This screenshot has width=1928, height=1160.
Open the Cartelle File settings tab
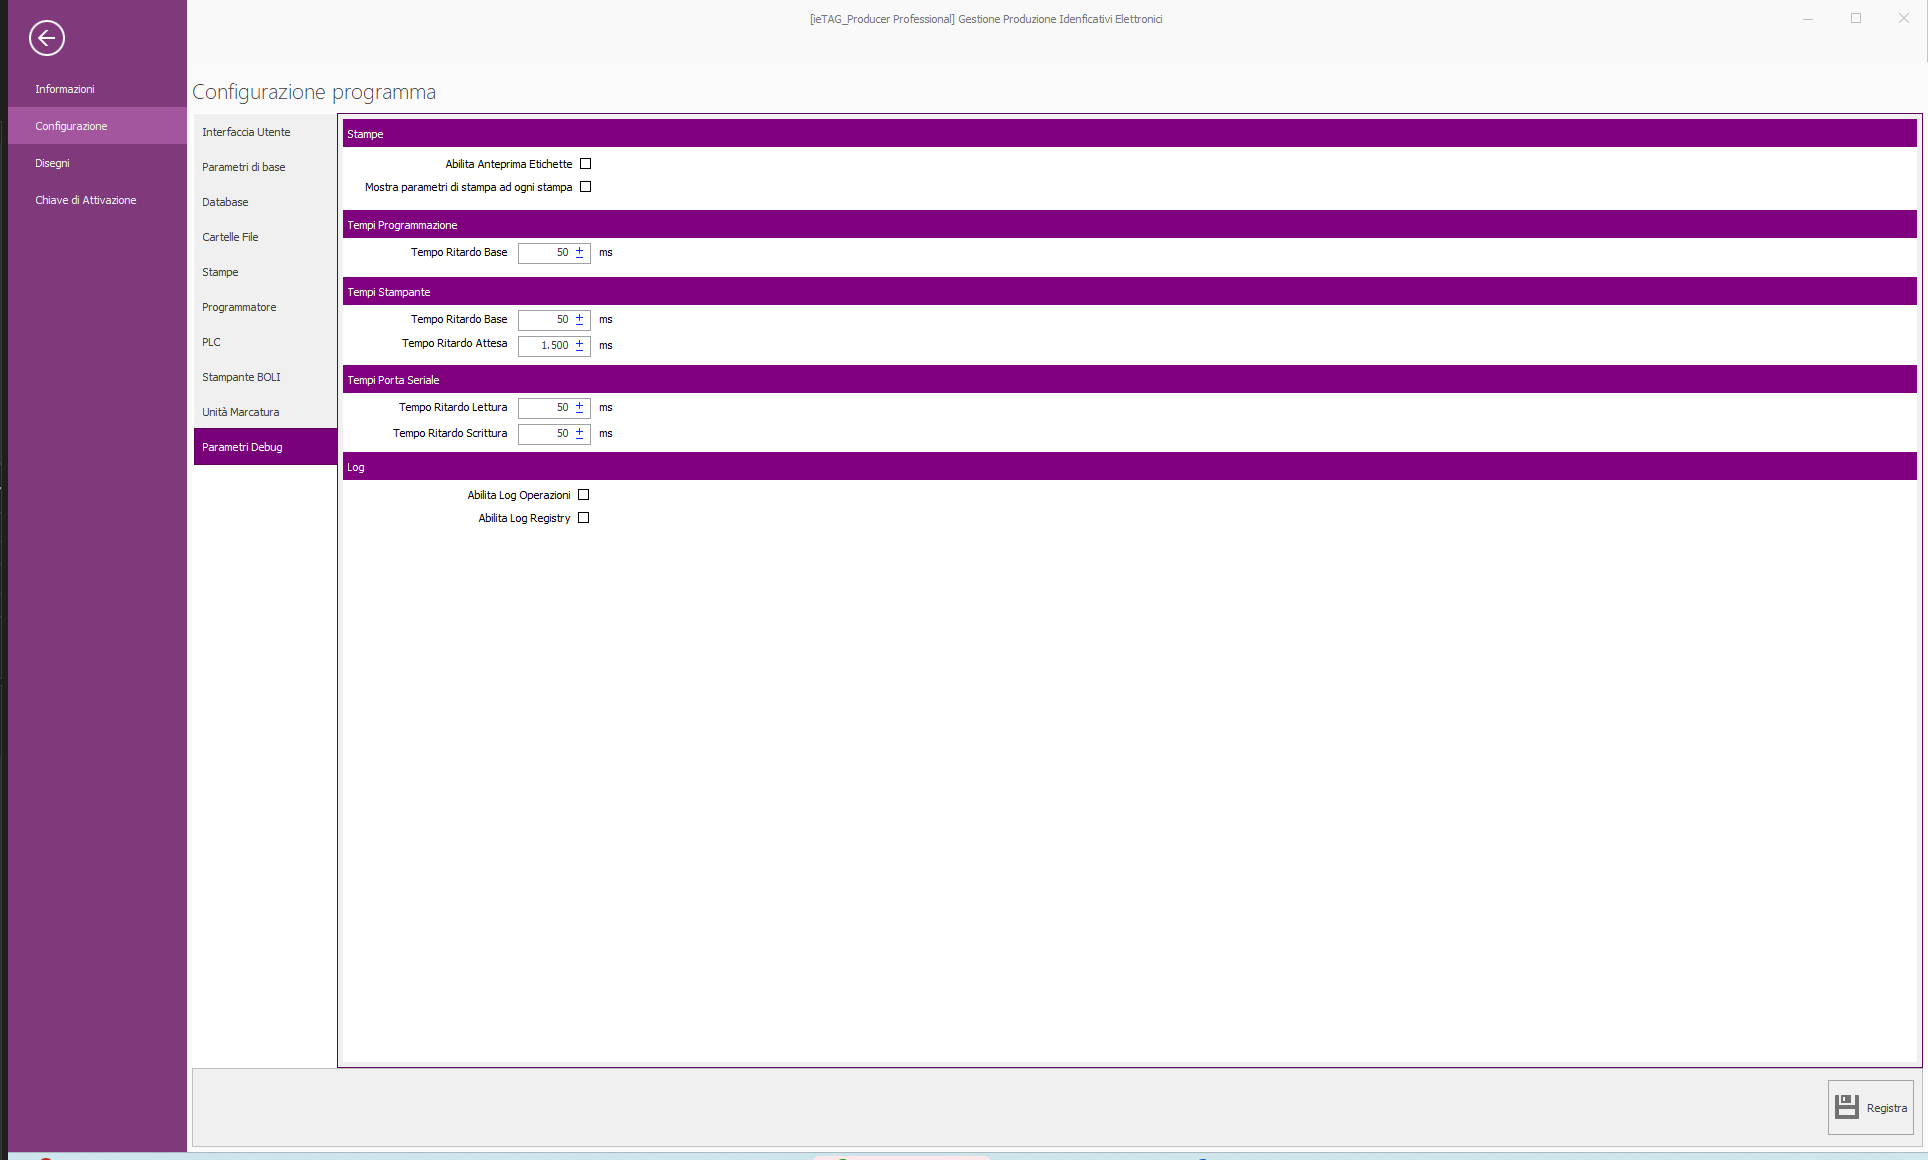pyautogui.click(x=265, y=237)
